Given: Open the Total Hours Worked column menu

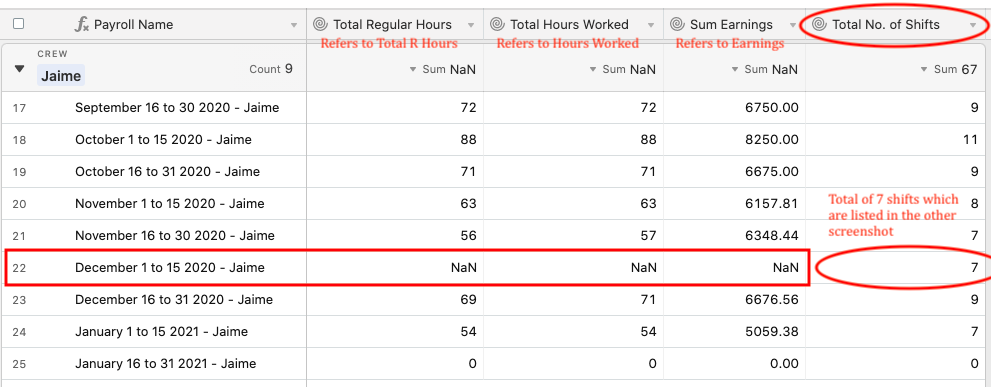Looking at the screenshot, I should [651, 25].
